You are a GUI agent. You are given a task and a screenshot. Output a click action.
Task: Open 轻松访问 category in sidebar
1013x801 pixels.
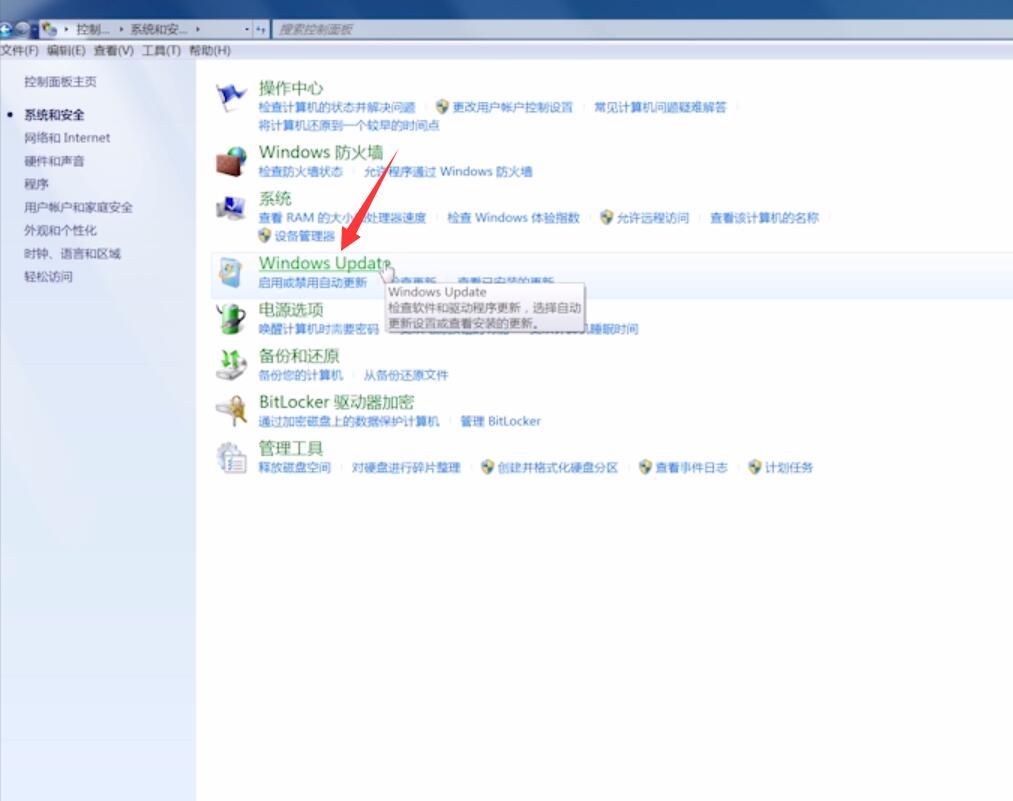pyautogui.click(x=48, y=276)
